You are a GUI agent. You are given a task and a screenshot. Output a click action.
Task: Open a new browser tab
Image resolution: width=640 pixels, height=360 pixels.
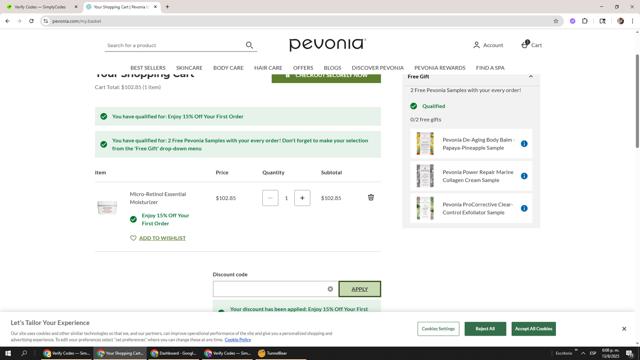pos(167,7)
